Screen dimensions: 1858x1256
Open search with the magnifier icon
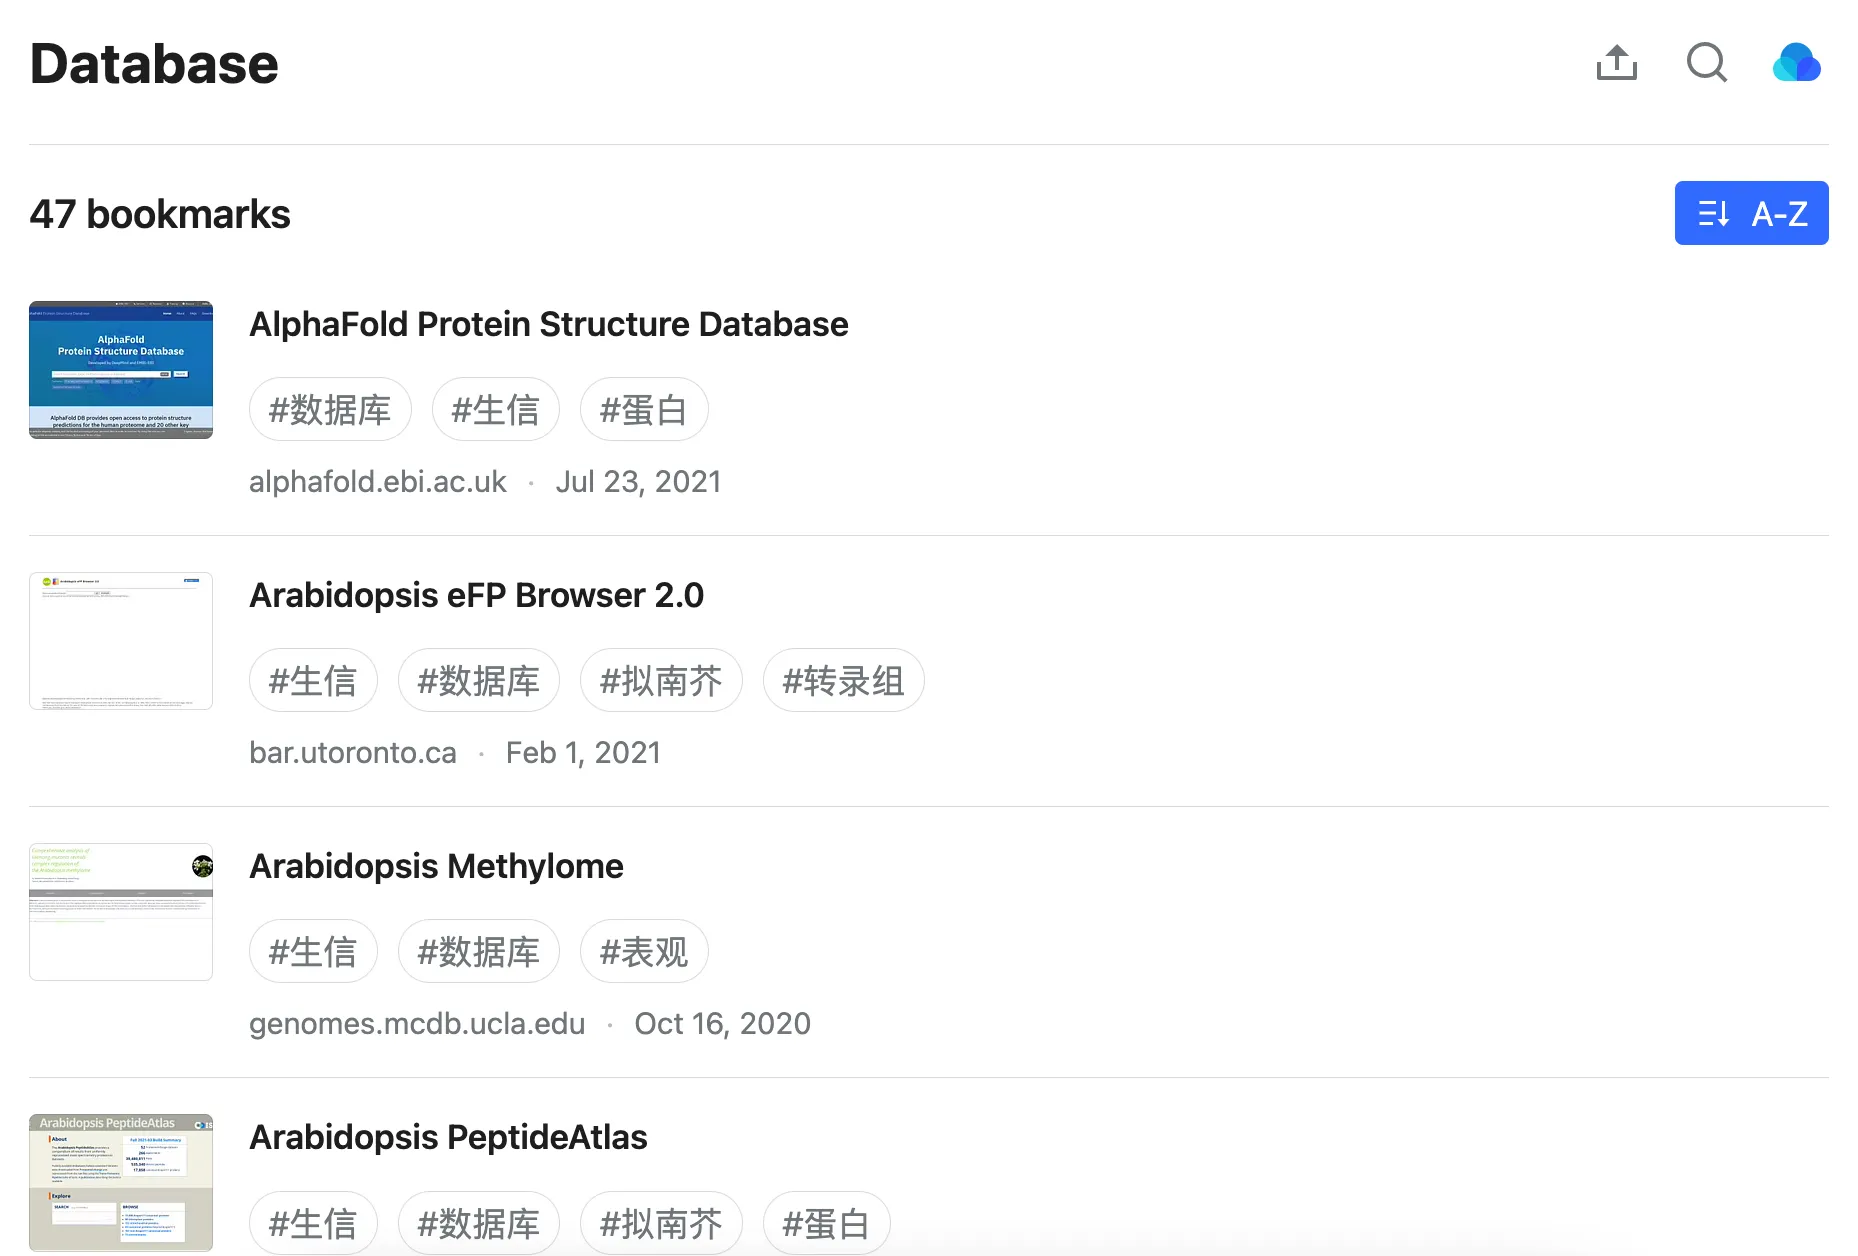point(1706,63)
